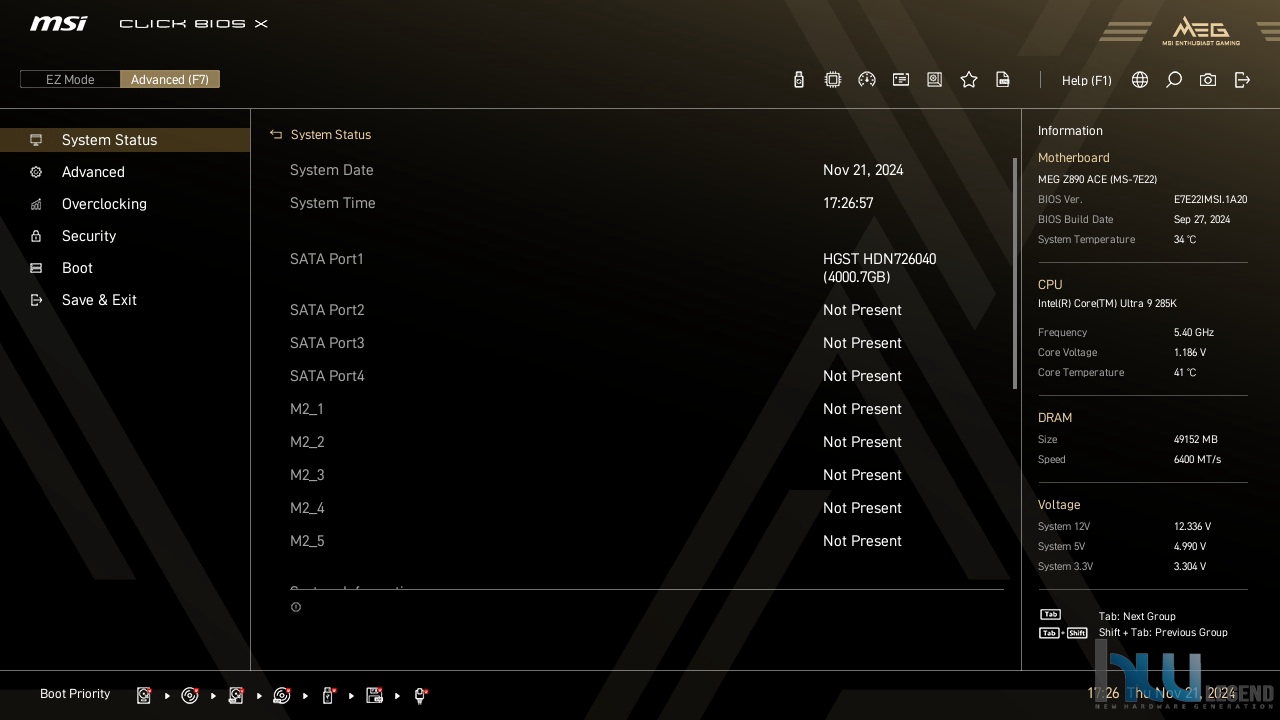
Task: Click the CPU Frequency value 5.40 GHz
Action: pyautogui.click(x=1194, y=333)
